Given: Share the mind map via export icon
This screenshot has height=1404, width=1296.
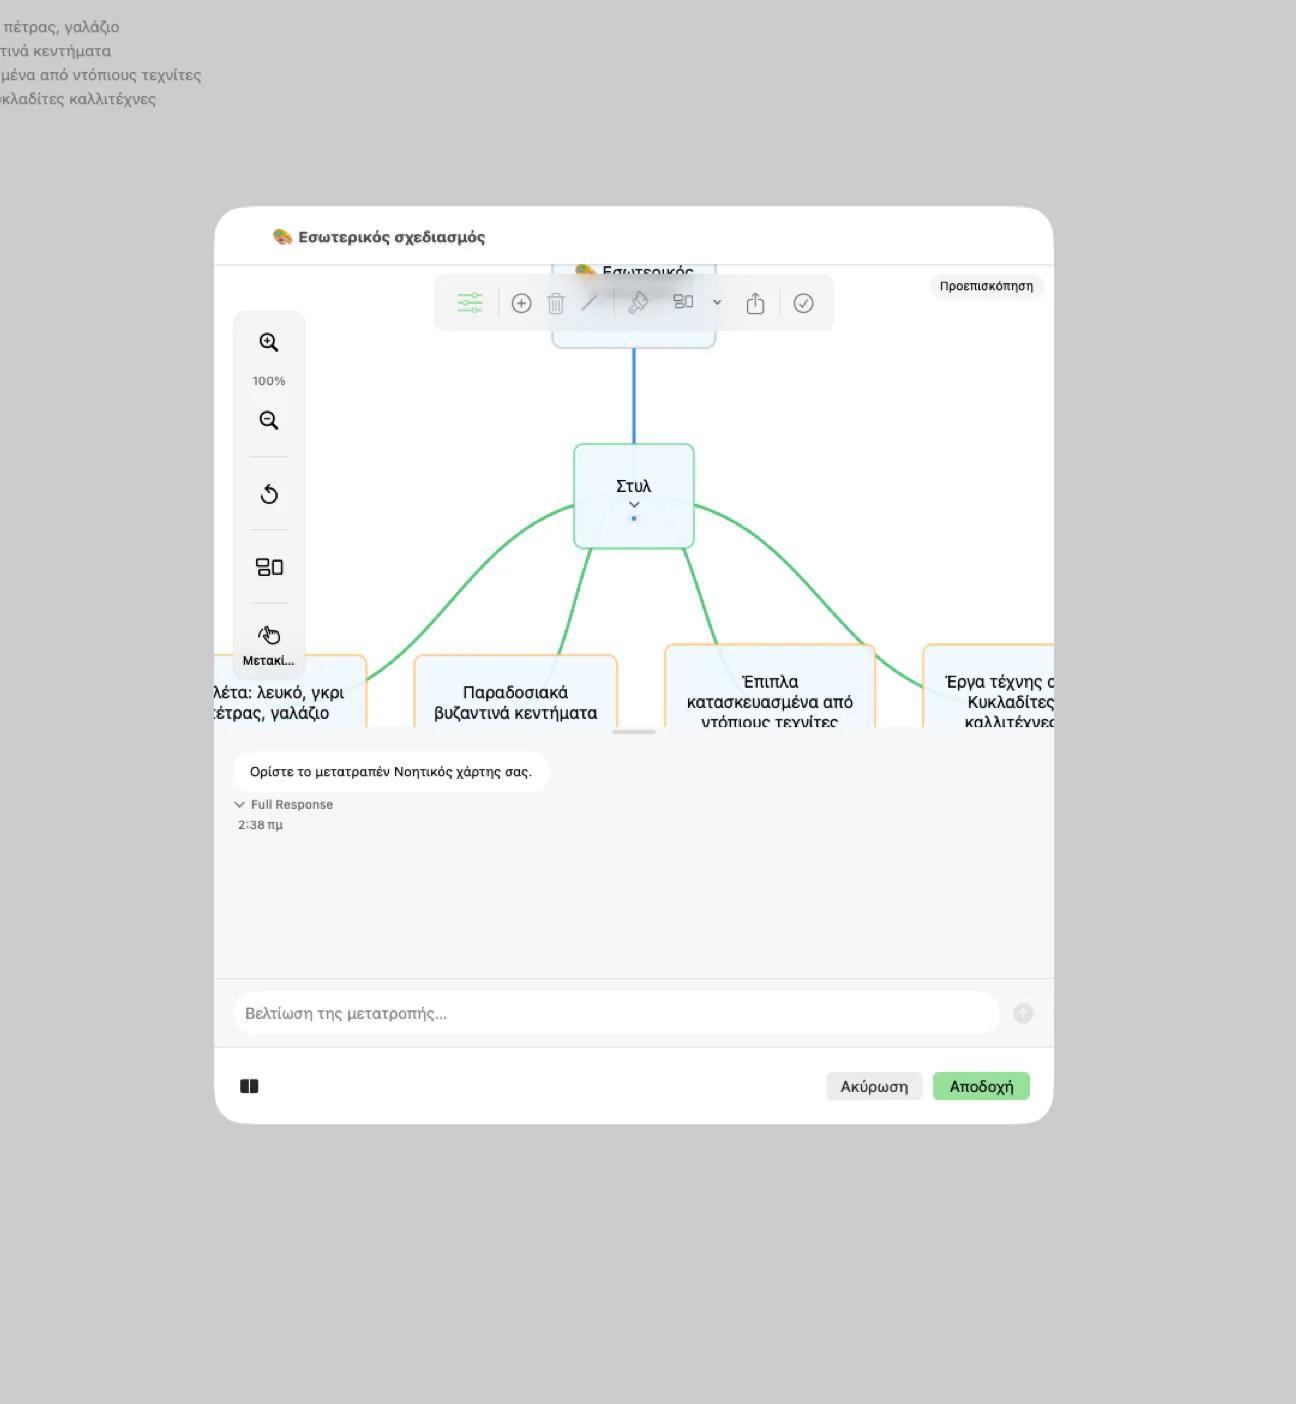Looking at the screenshot, I should tap(755, 303).
